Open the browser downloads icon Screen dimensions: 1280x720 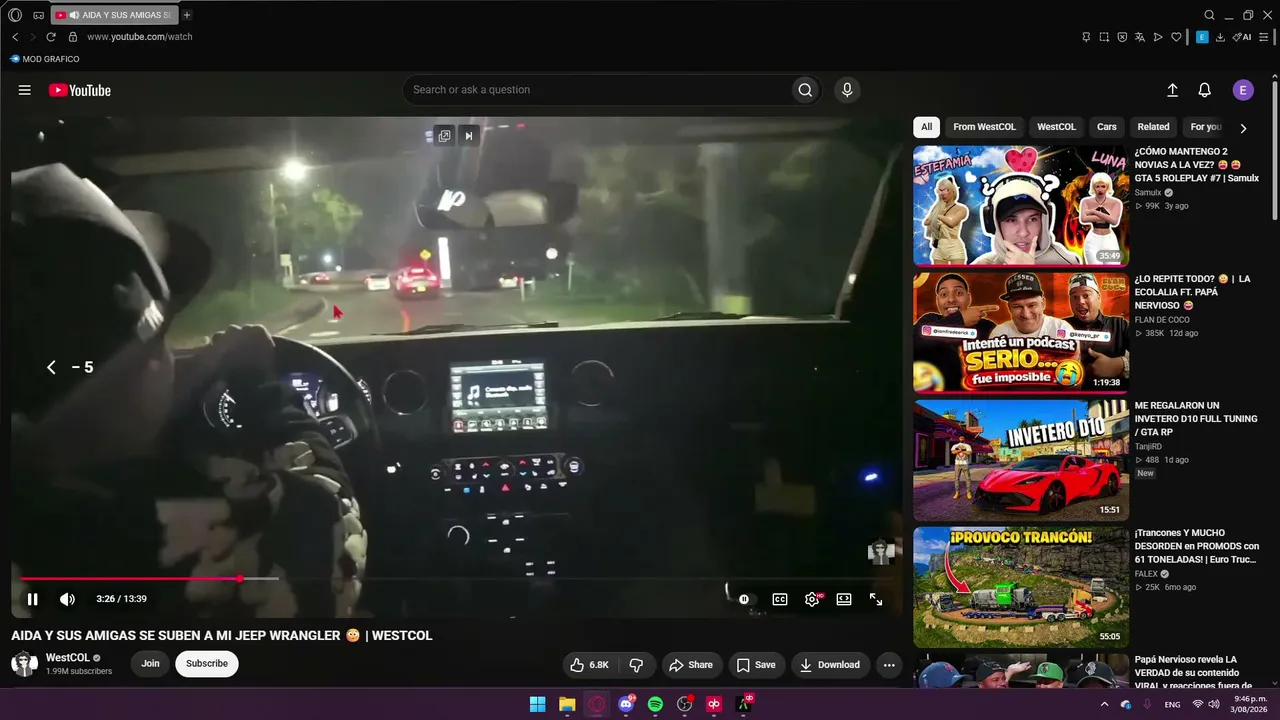pos(1220,37)
